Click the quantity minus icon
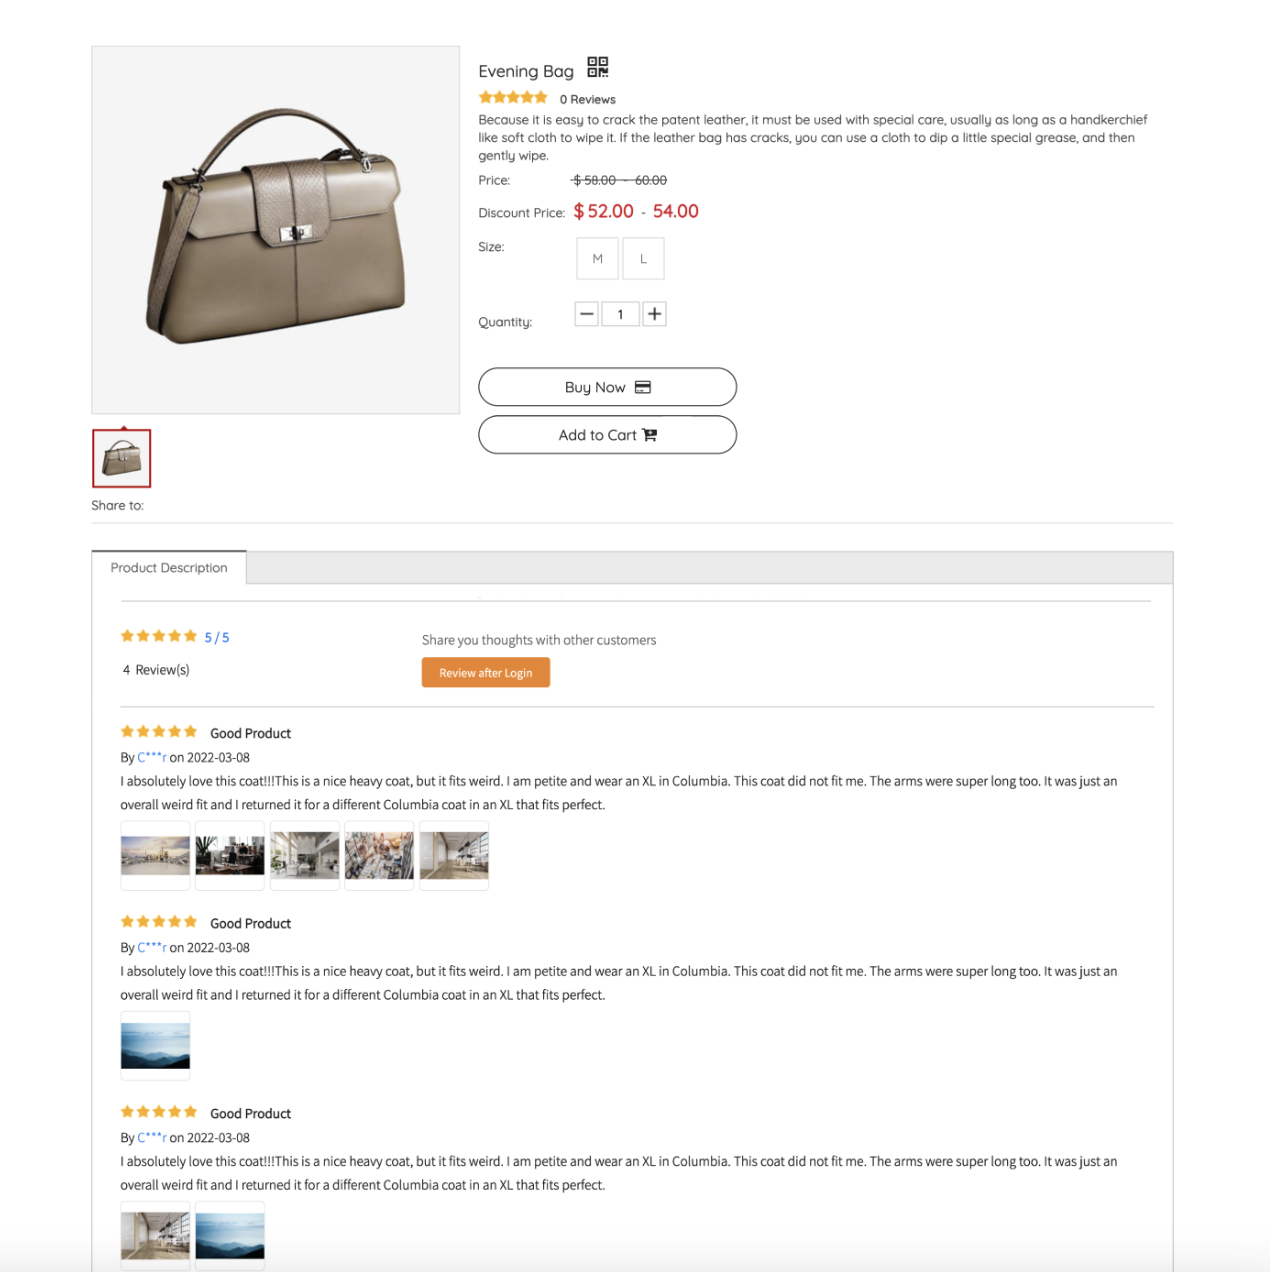Image resolution: width=1270 pixels, height=1272 pixels. pyautogui.click(x=587, y=314)
